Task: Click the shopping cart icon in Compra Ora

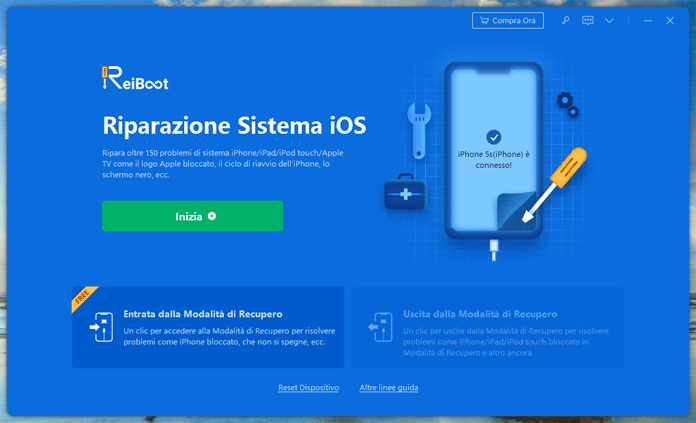Action: pos(484,20)
